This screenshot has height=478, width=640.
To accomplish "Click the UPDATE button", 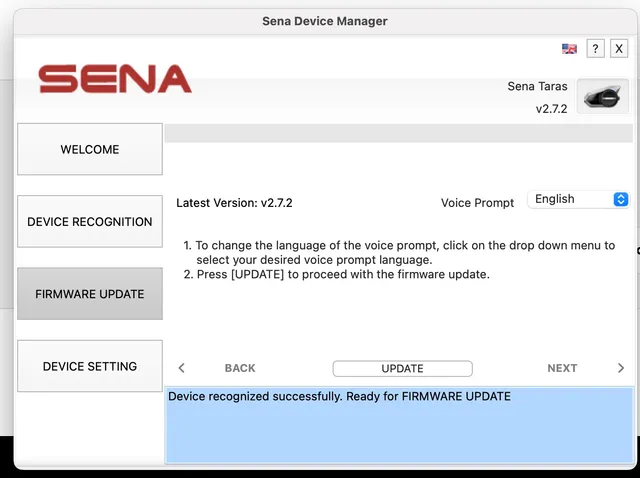I will click(x=402, y=368).
